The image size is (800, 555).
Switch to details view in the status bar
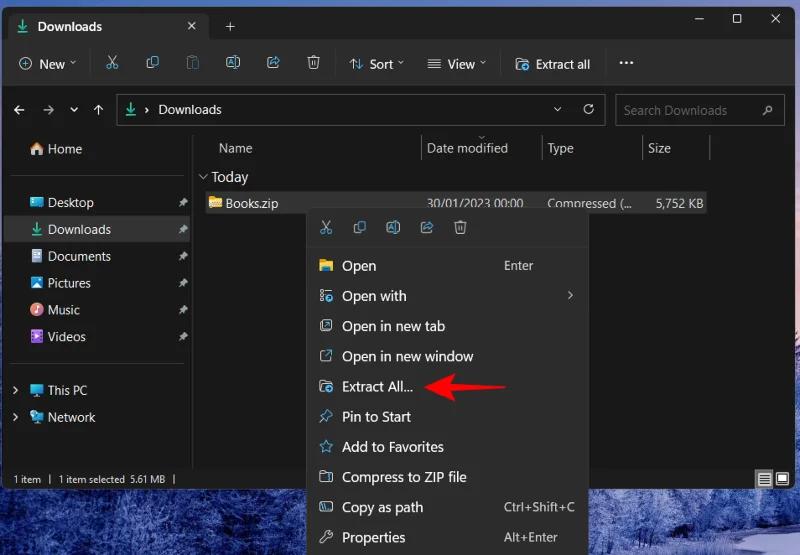765,479
